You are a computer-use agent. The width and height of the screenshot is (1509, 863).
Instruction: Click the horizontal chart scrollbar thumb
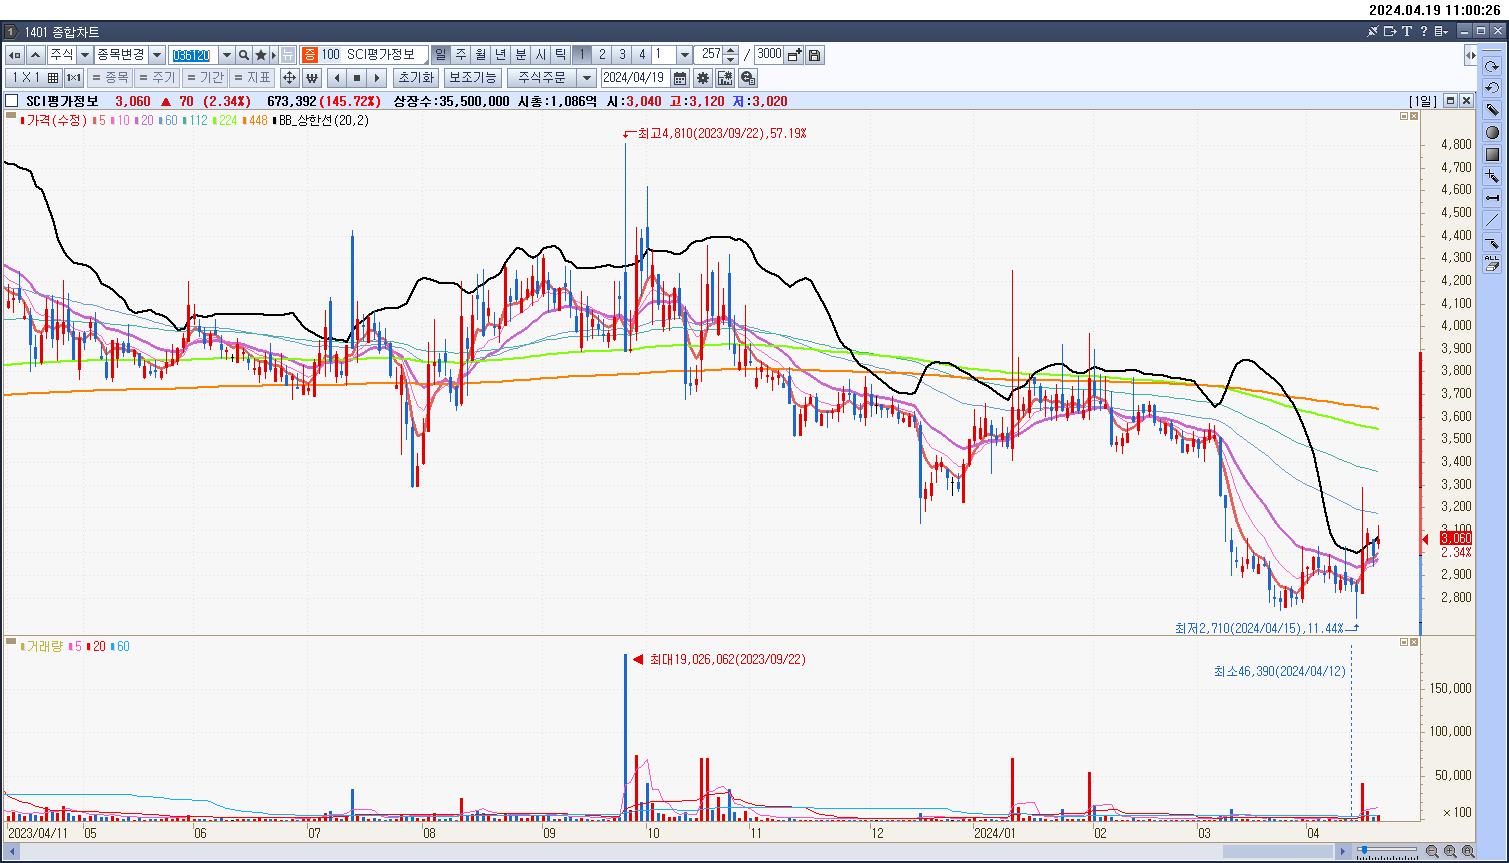point(1280,851)
